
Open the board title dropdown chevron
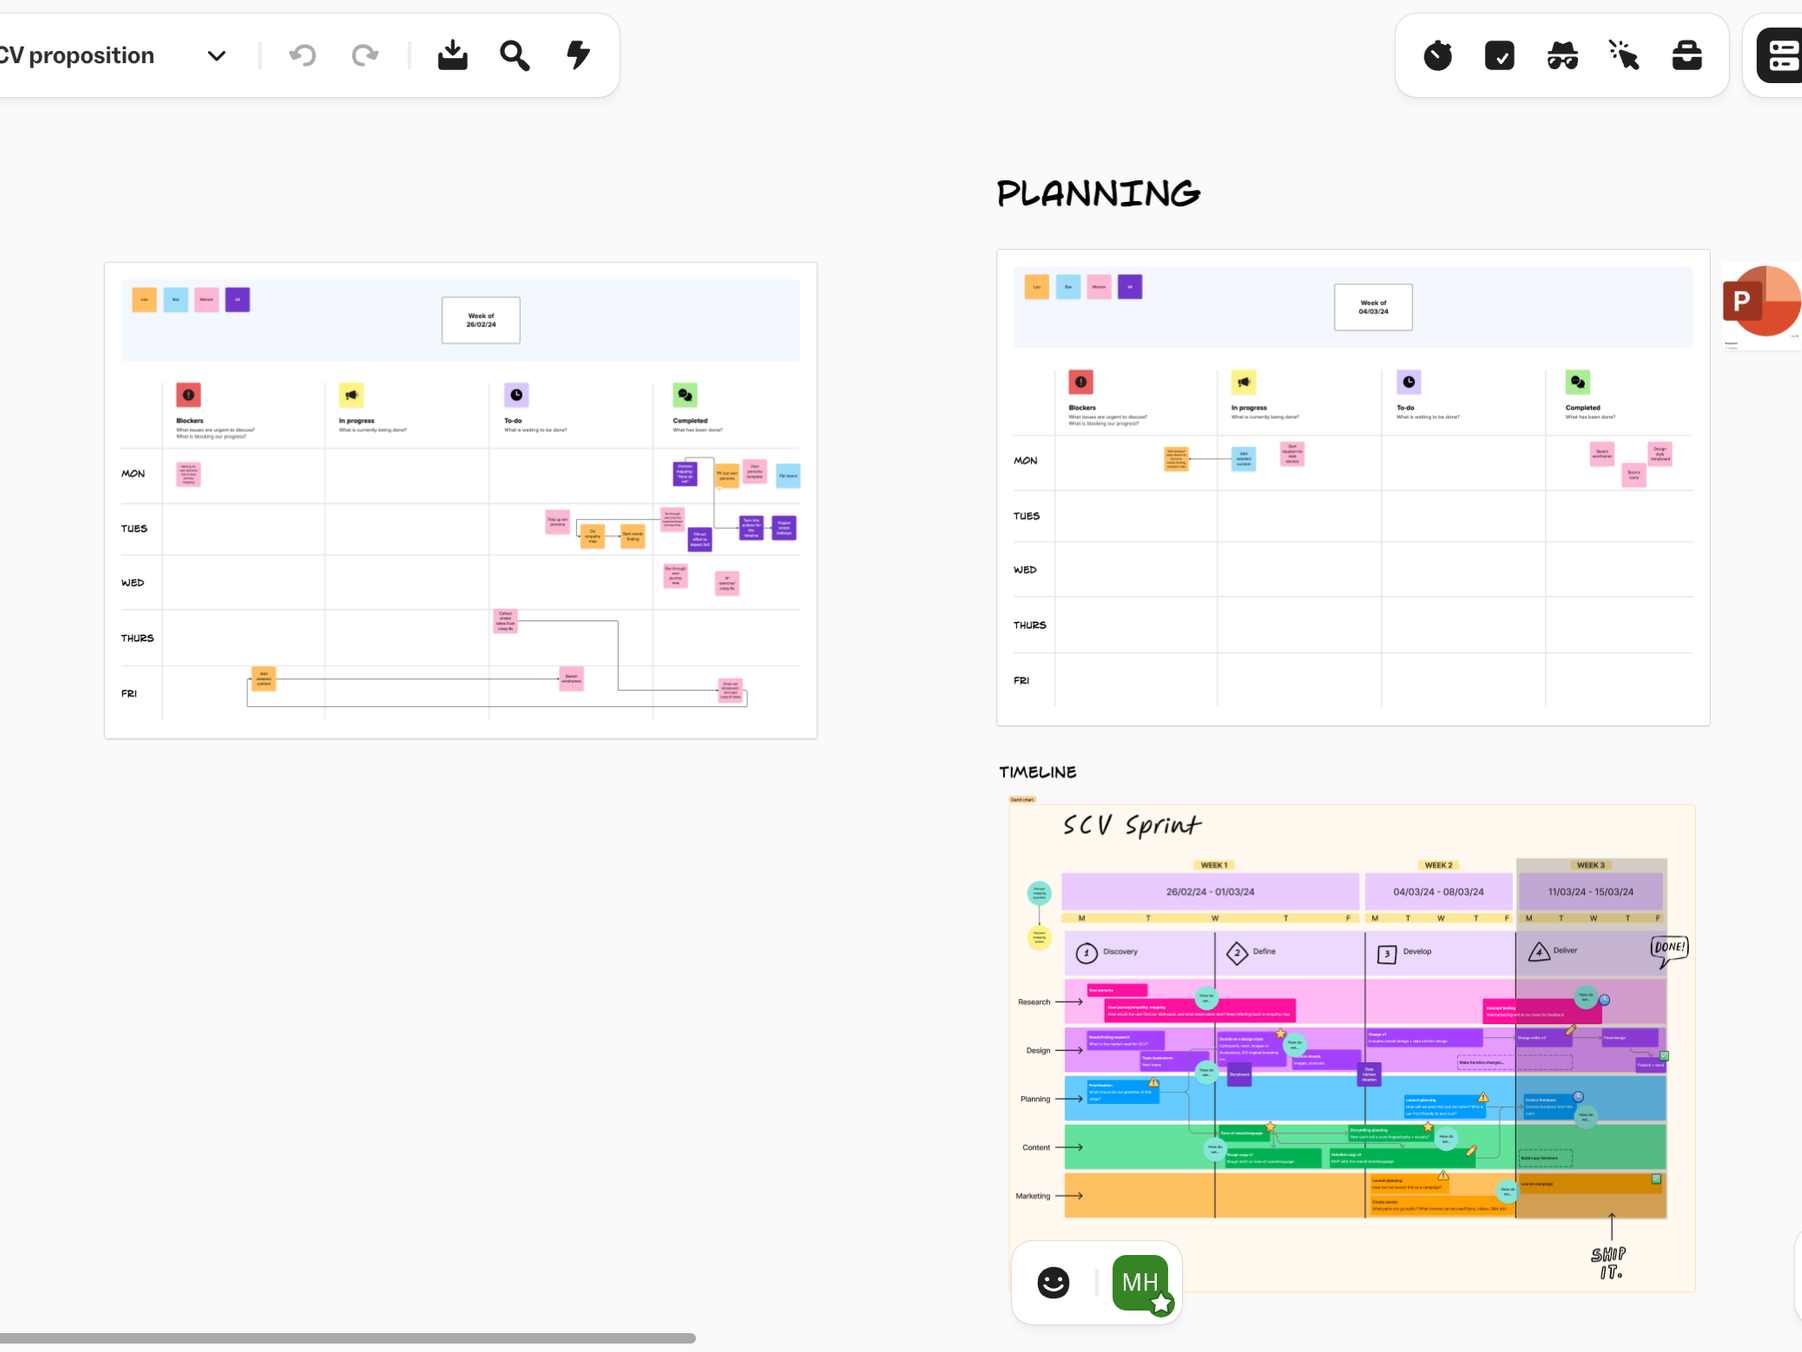coord(217,56)
